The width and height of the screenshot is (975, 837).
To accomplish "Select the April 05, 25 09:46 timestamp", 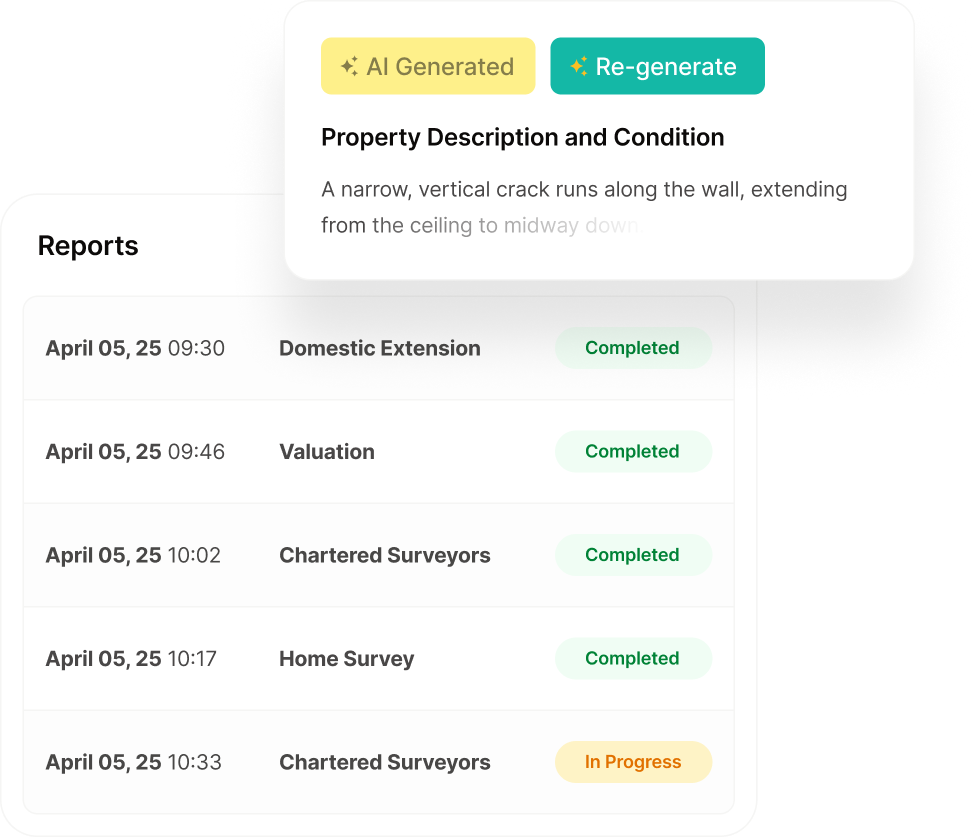I will (x=135, y=451).
